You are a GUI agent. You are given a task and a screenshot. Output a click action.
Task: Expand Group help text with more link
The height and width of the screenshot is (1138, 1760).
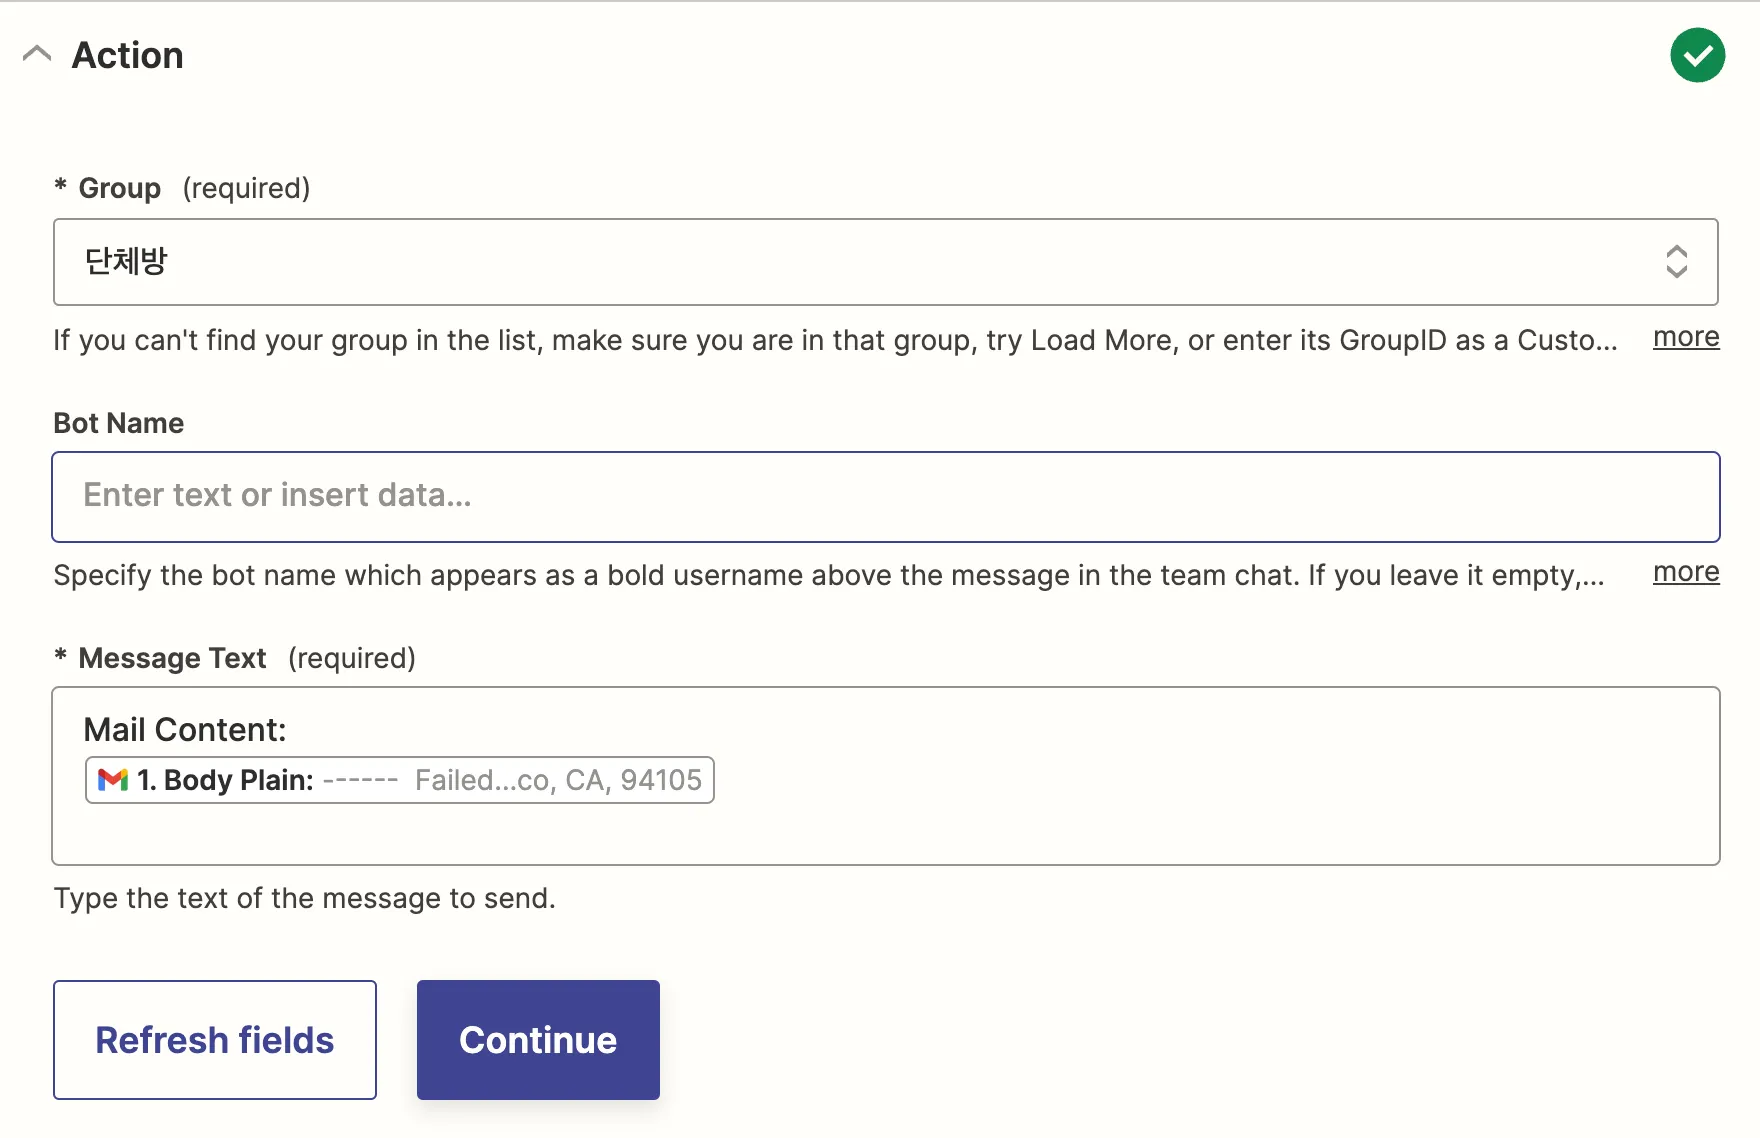[1685, 338]
